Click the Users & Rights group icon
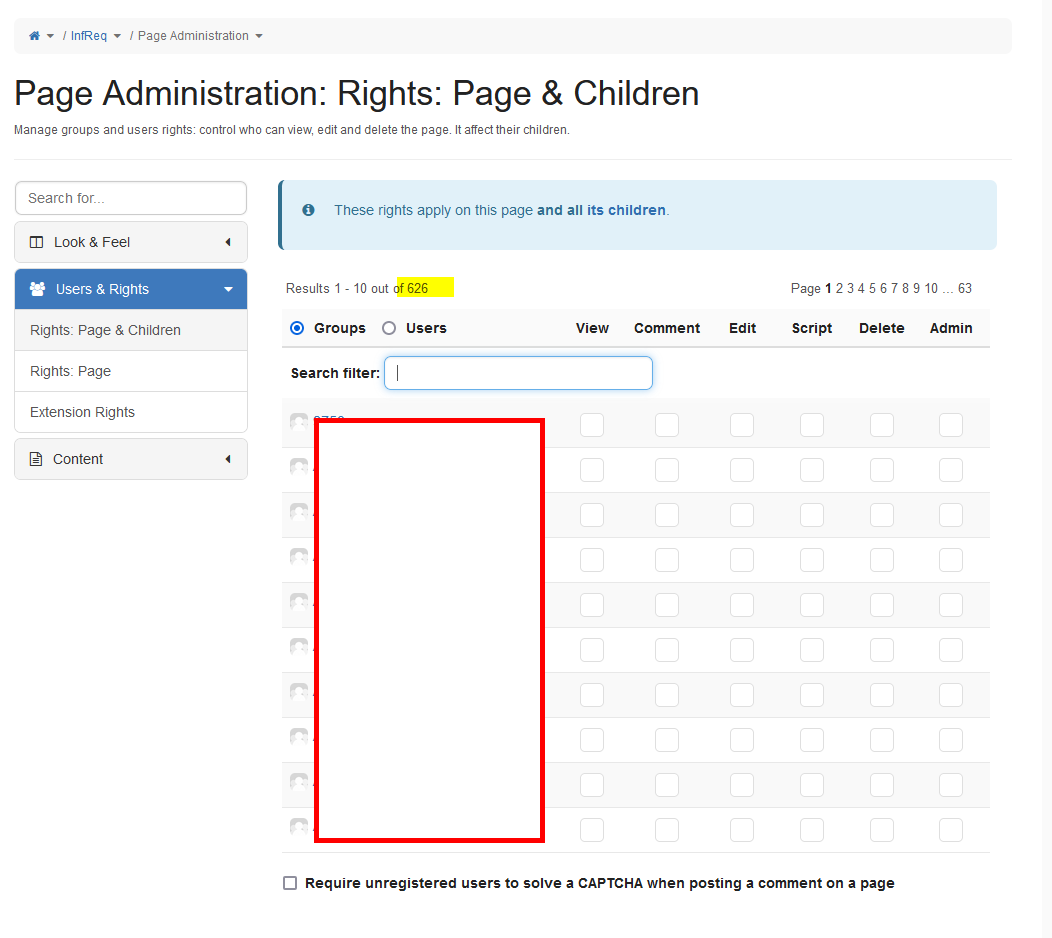Screen dimensions: 1052x938 (38, 289)
